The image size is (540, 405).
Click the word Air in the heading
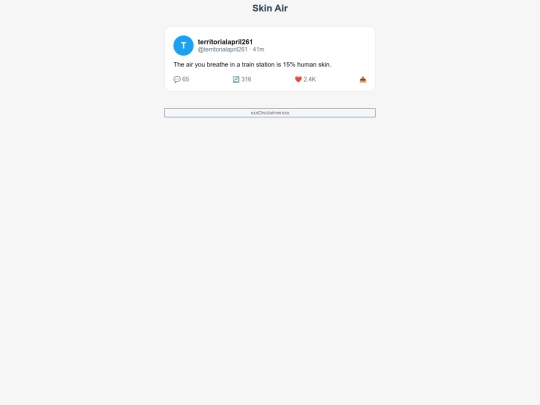click(281, 8)
